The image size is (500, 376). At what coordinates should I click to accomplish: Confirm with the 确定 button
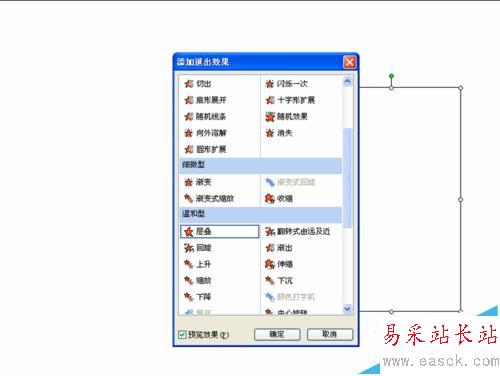pos(277,334)
